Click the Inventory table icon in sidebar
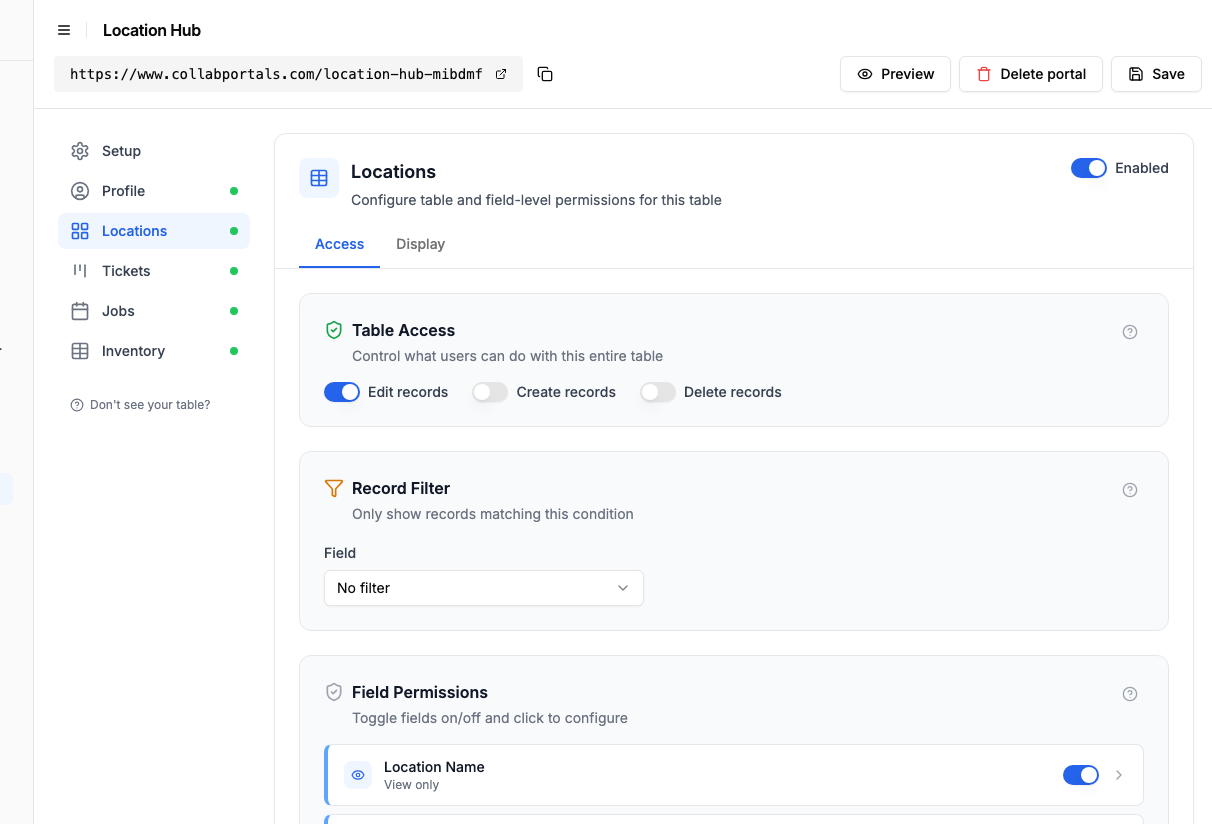Viewport: 1212px width, 824px height. click(x=80, y=351)
